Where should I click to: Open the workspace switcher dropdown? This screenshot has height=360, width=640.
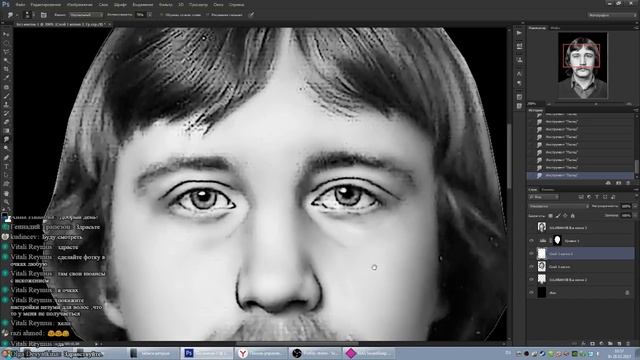[x=612, y=15]
